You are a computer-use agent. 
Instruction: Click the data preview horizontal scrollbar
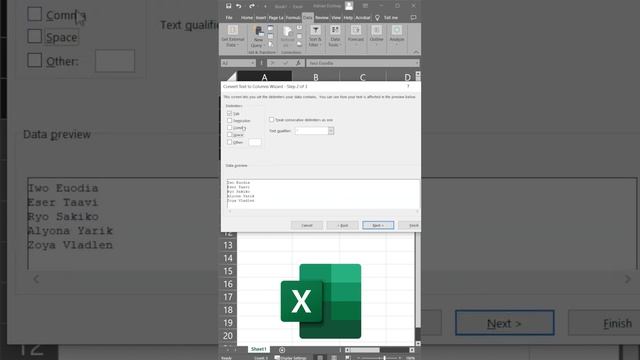click(323, 211)
